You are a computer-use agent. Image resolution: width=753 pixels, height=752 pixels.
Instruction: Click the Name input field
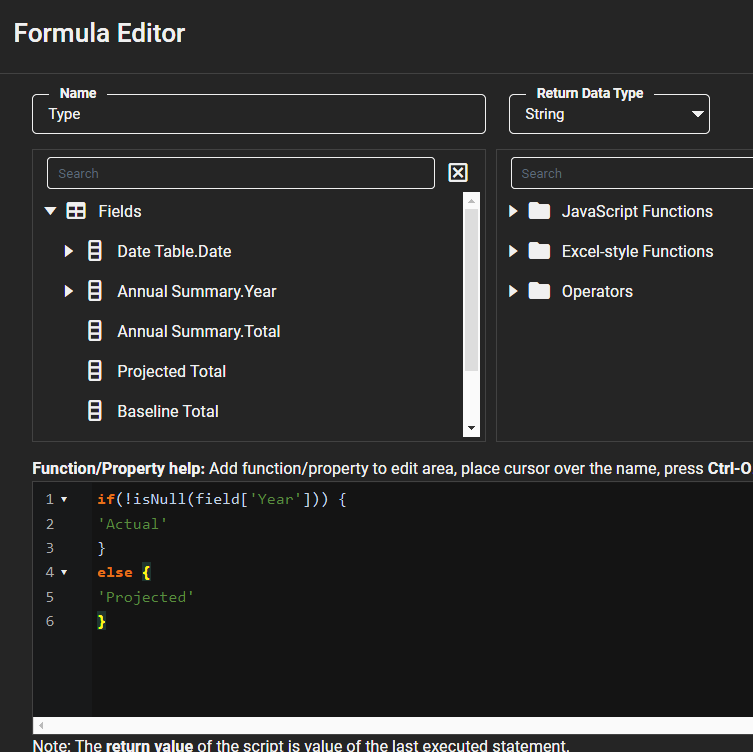258,114
